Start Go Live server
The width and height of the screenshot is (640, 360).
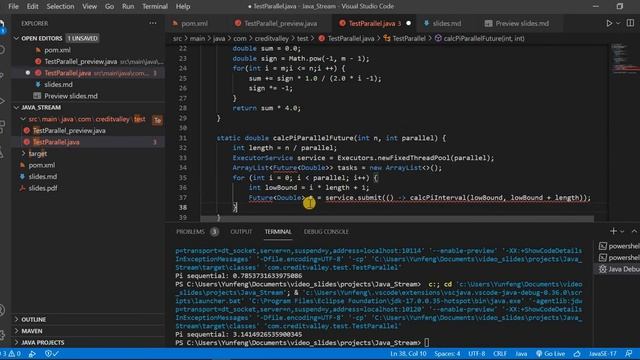pos(550,354)
